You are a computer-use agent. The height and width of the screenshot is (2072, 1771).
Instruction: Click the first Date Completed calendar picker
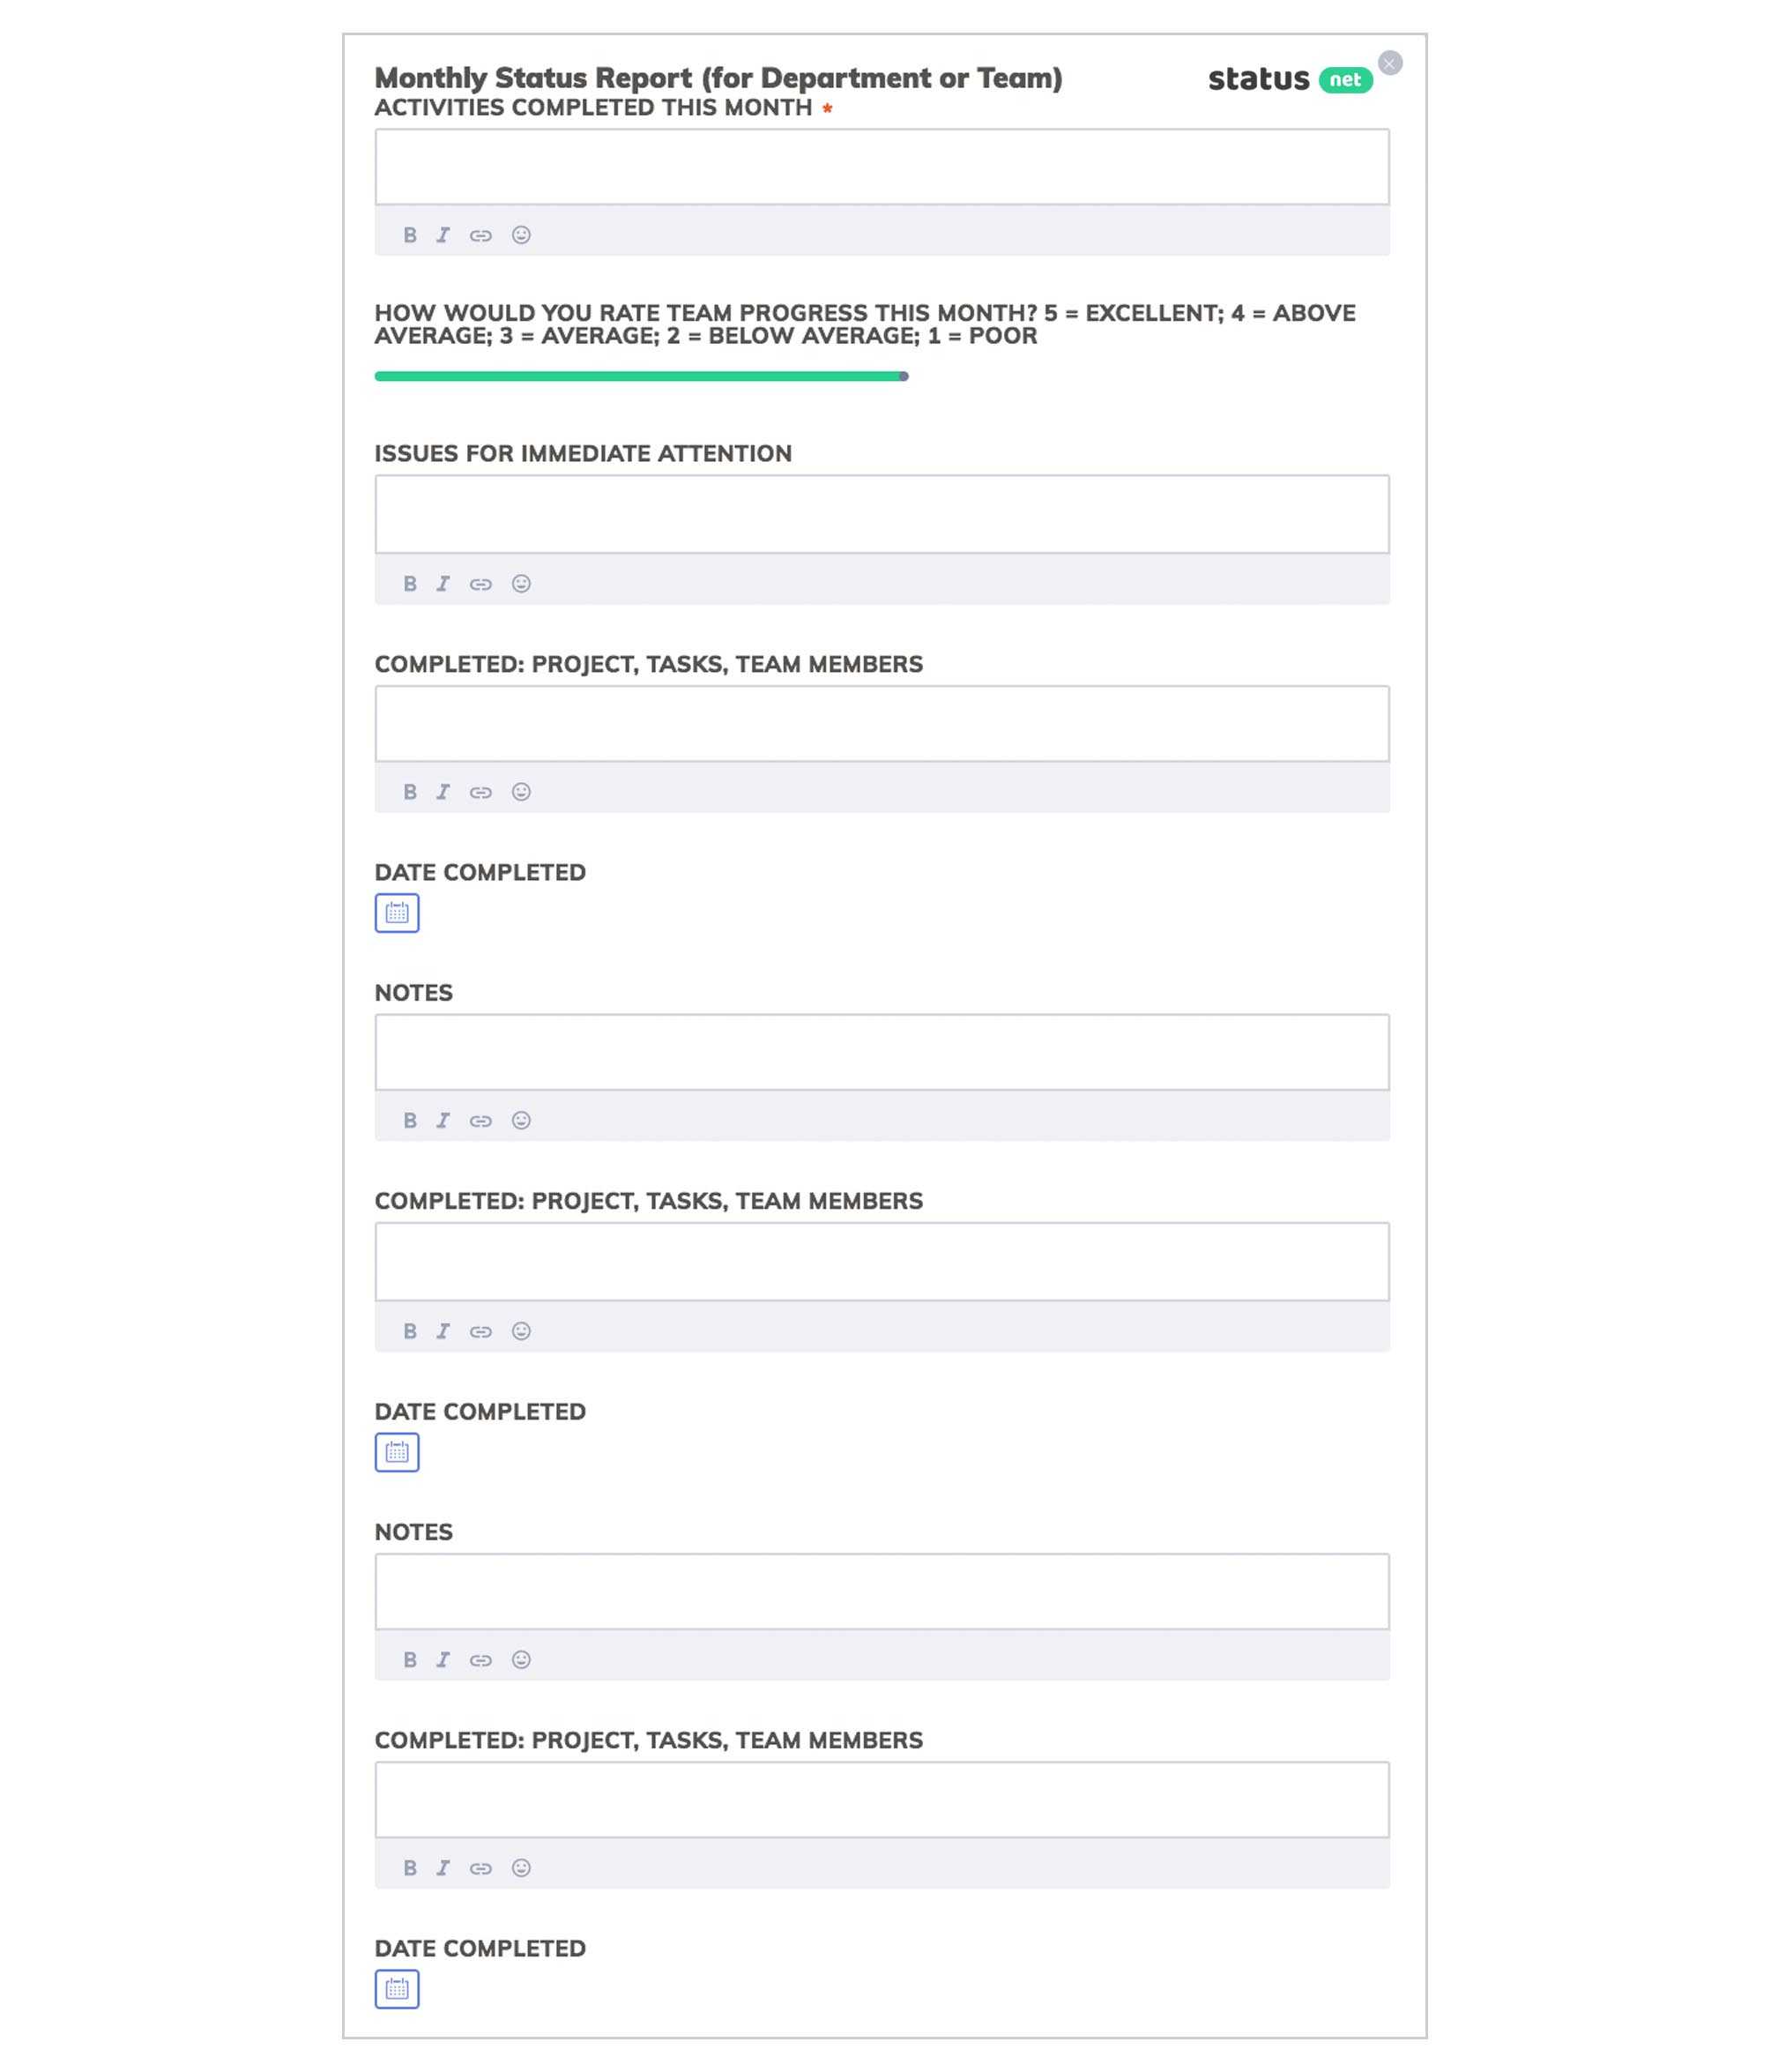click(395, 912)
